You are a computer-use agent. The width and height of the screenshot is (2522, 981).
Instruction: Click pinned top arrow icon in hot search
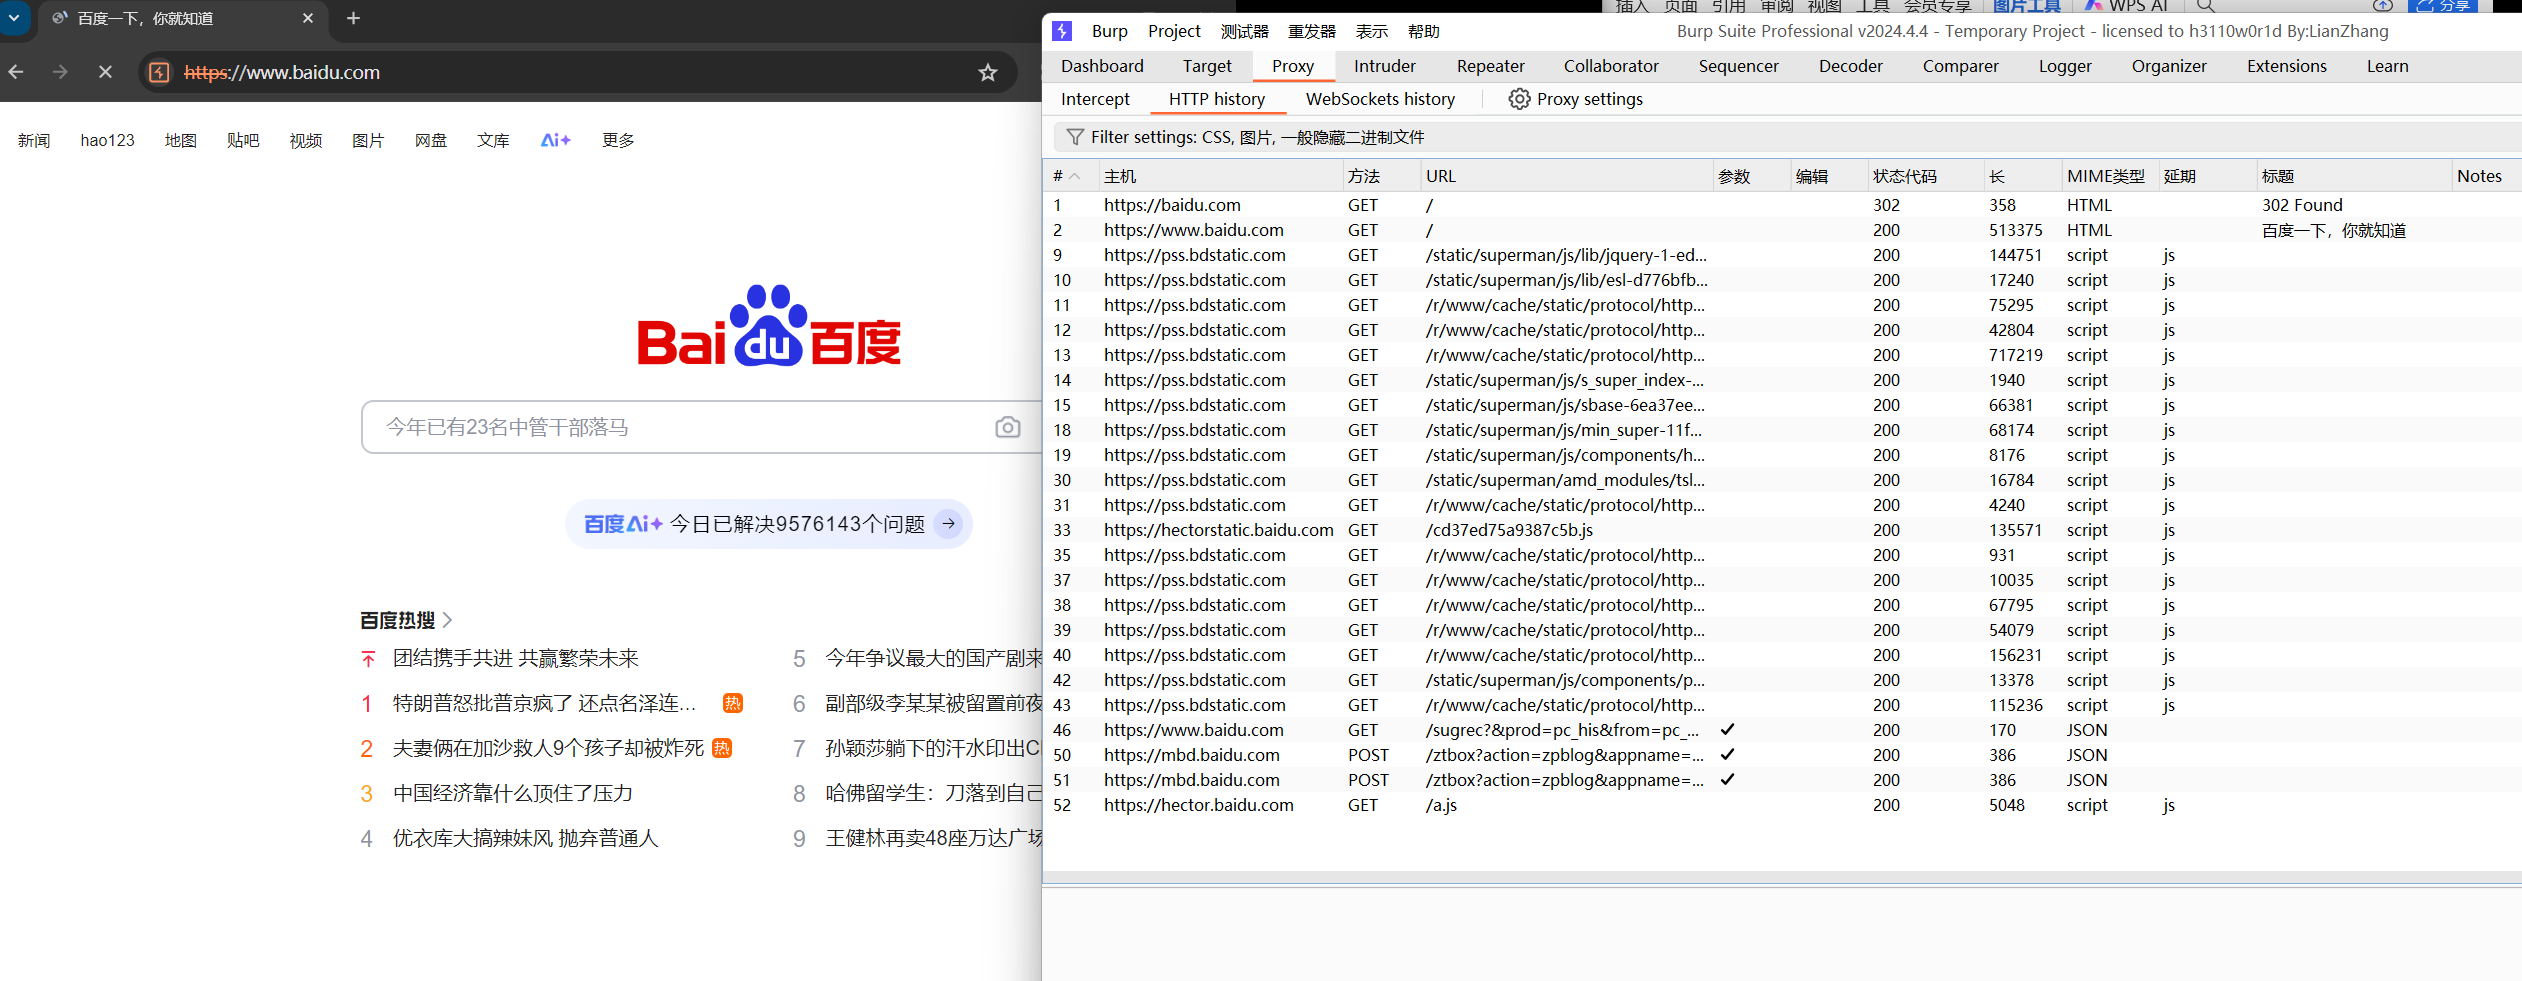click(x=368, y=658)
